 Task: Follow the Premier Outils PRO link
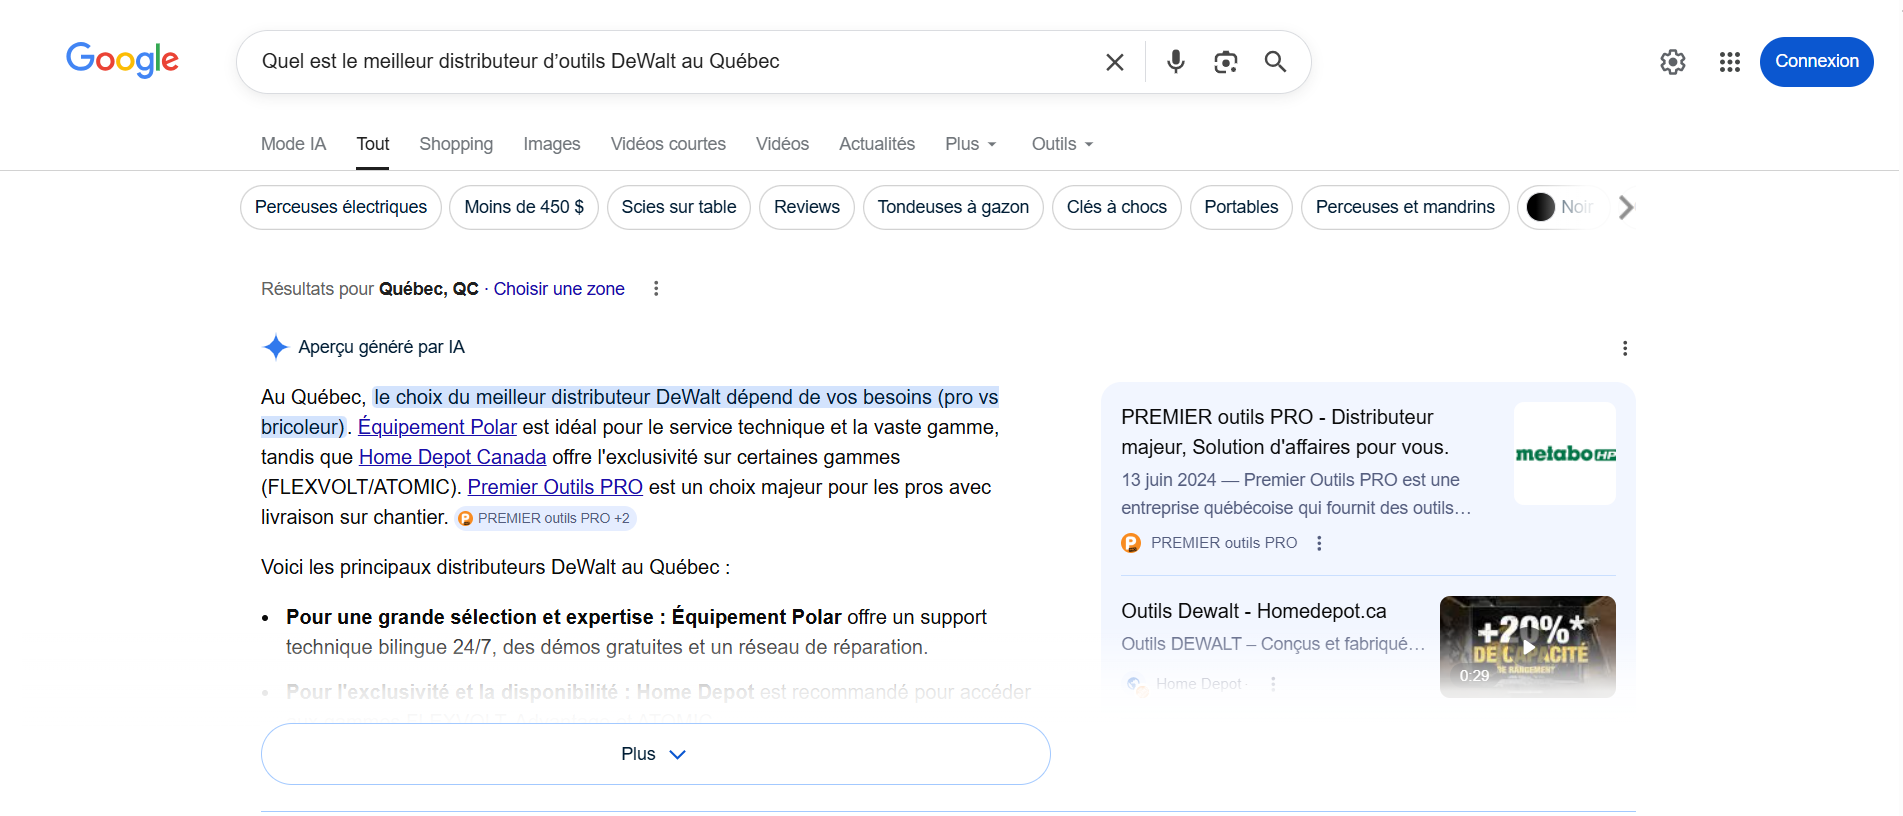click(555, 487)
